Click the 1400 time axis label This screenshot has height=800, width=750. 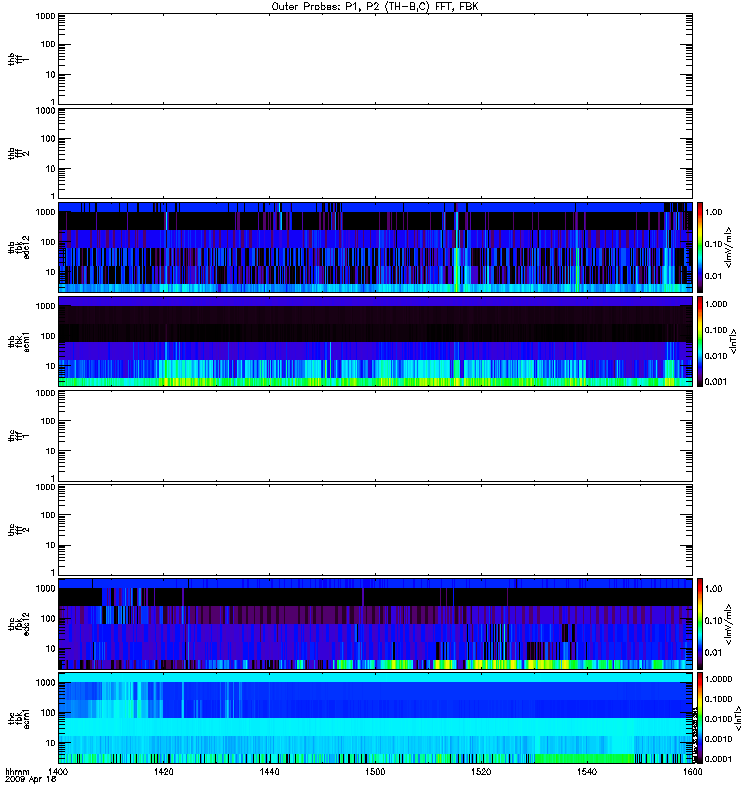[58, 772]
